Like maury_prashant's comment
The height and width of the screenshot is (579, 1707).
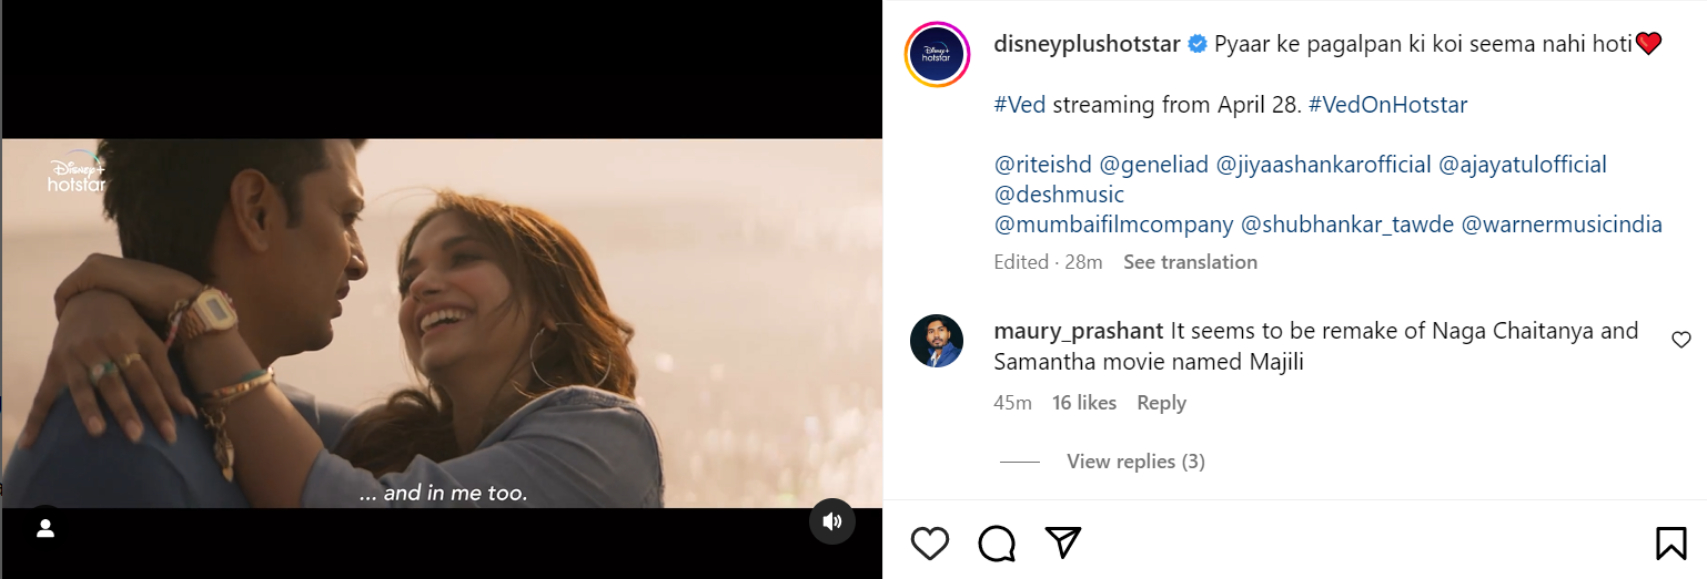click(x=1681, y=340)
